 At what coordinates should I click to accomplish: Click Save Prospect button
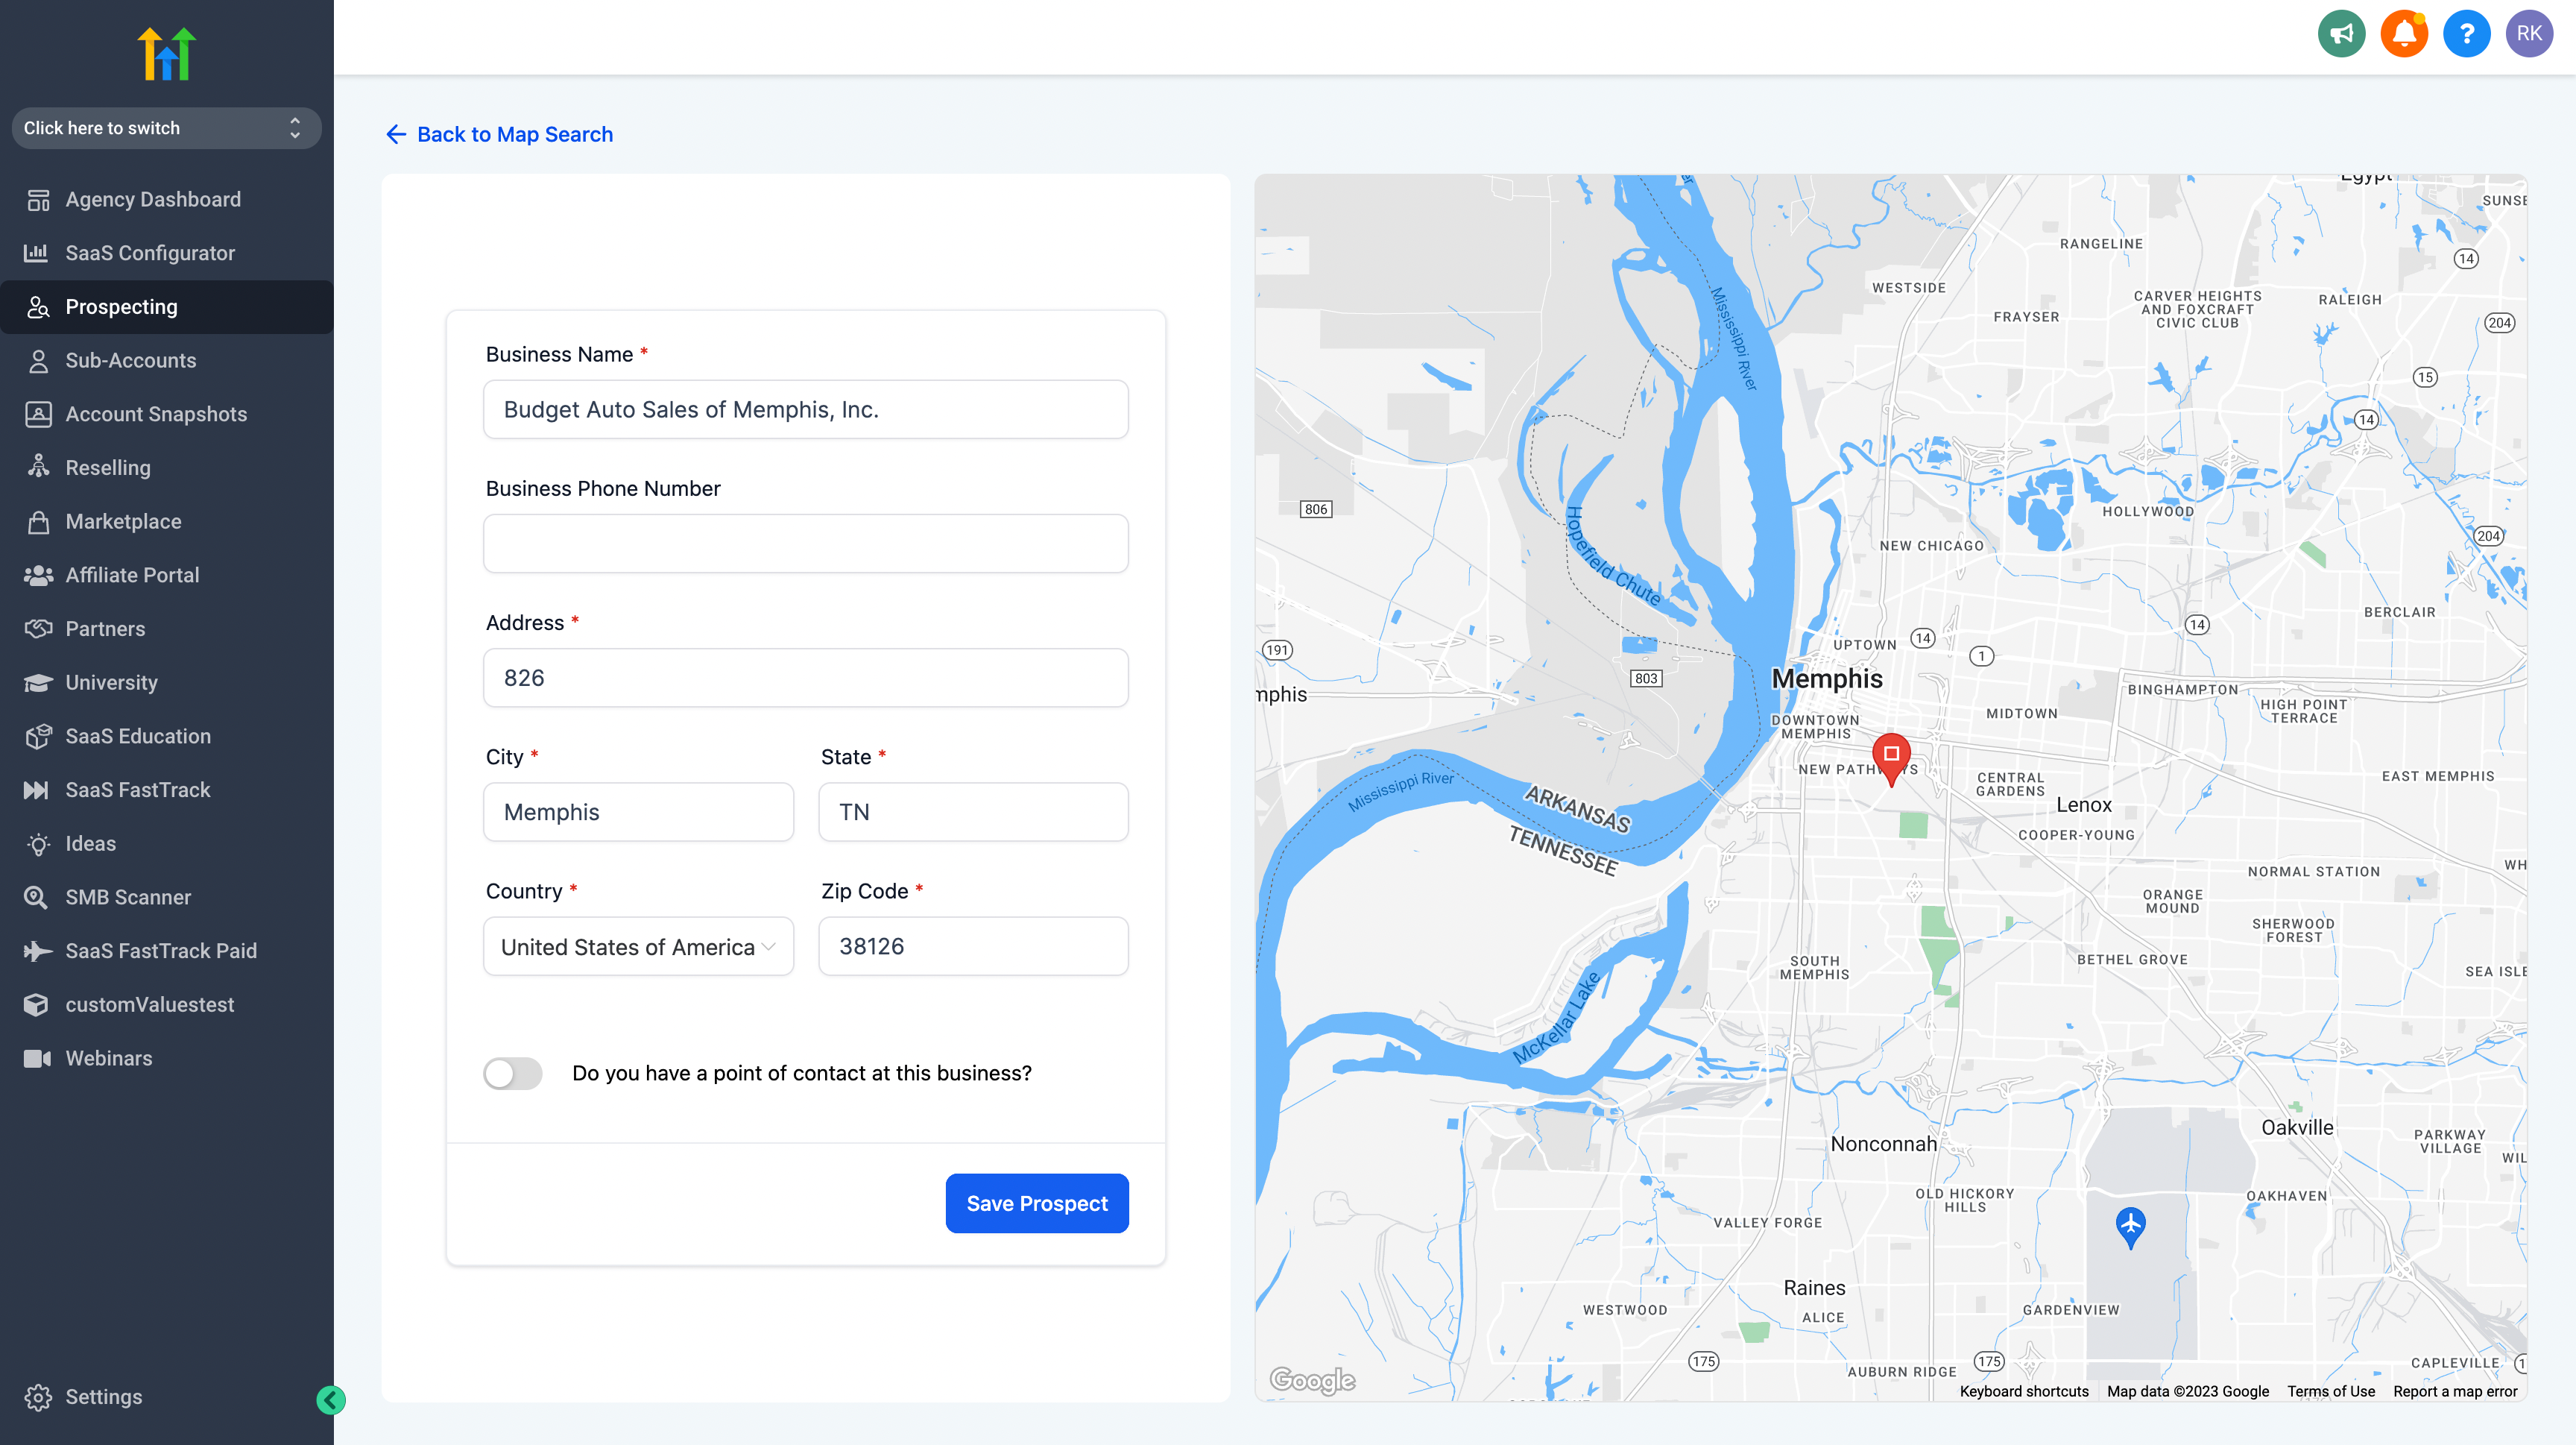1037,1203
